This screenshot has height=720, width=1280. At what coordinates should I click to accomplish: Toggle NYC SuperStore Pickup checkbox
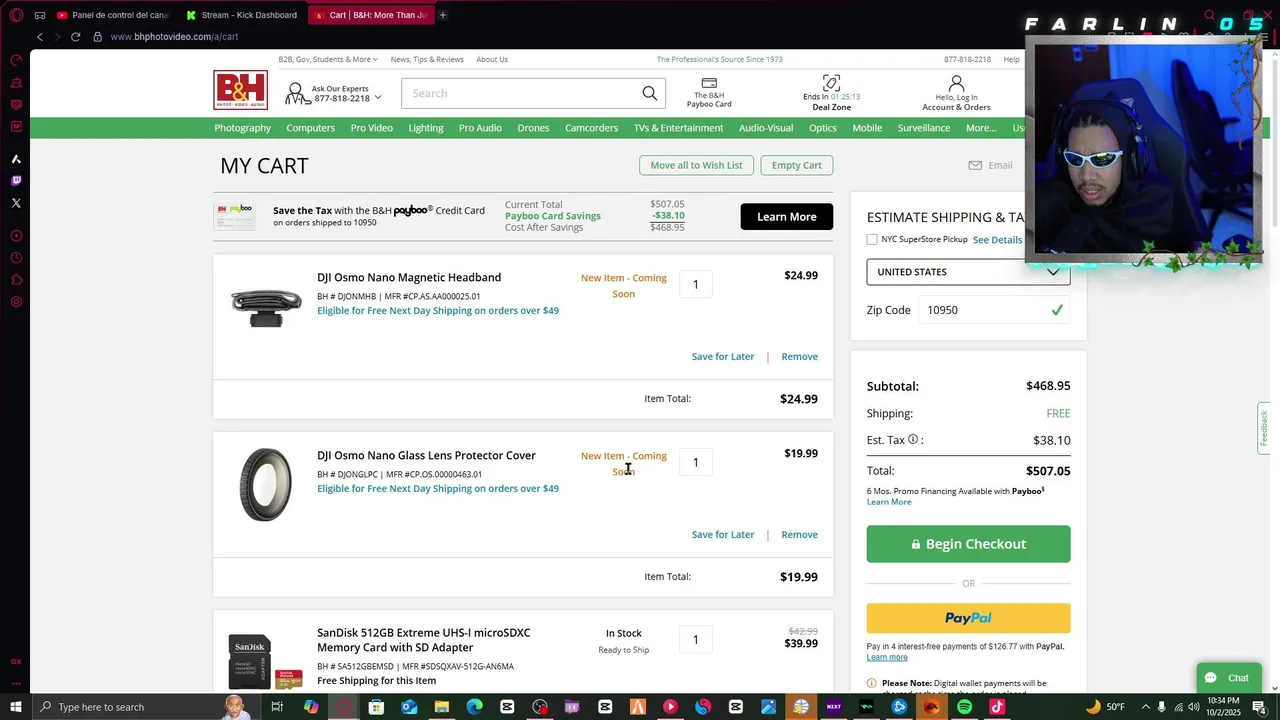coord(872,239)
